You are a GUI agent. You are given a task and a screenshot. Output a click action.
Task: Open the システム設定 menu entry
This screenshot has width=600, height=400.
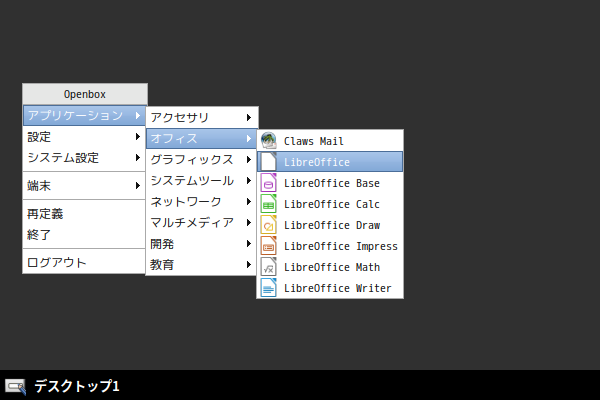(85, 158)
